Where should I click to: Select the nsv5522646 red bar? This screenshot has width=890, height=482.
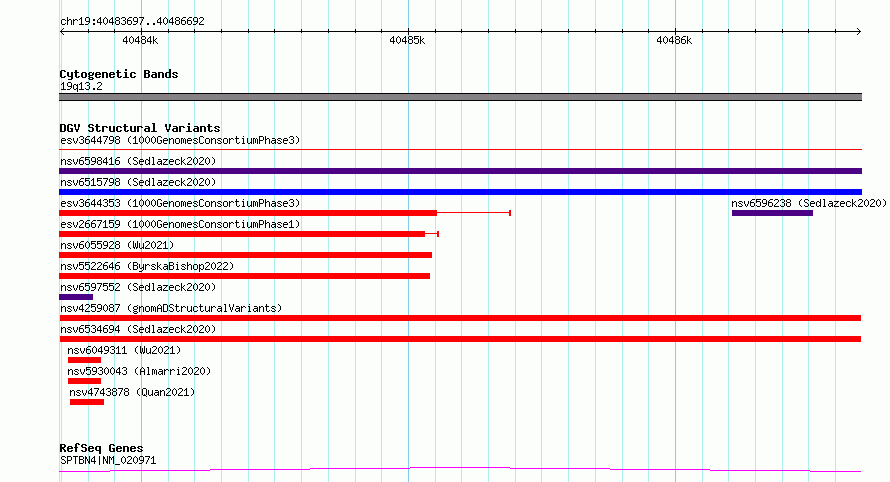[245, 276]
